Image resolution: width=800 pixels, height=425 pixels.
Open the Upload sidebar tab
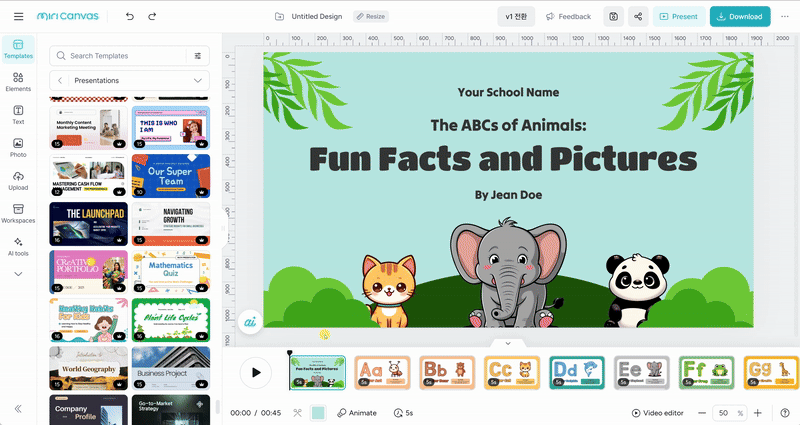pos(18,181)
